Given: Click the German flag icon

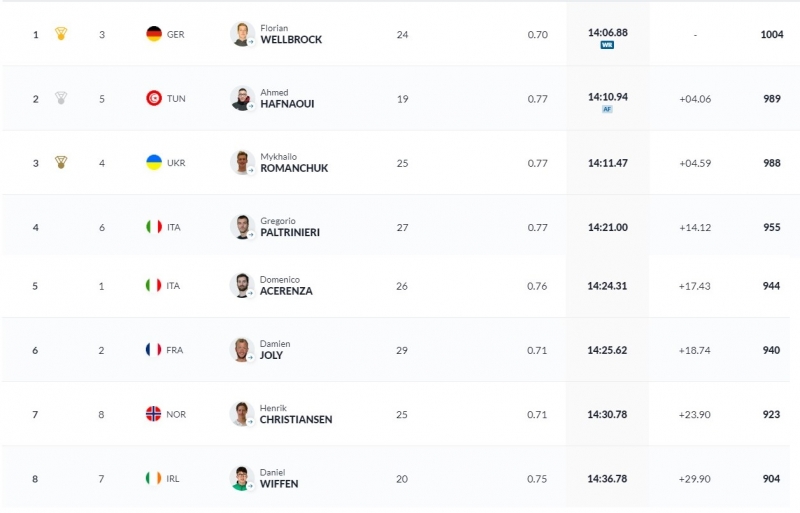Looking at the screenshot, I should pyautogui.click(x=153, y=34).
